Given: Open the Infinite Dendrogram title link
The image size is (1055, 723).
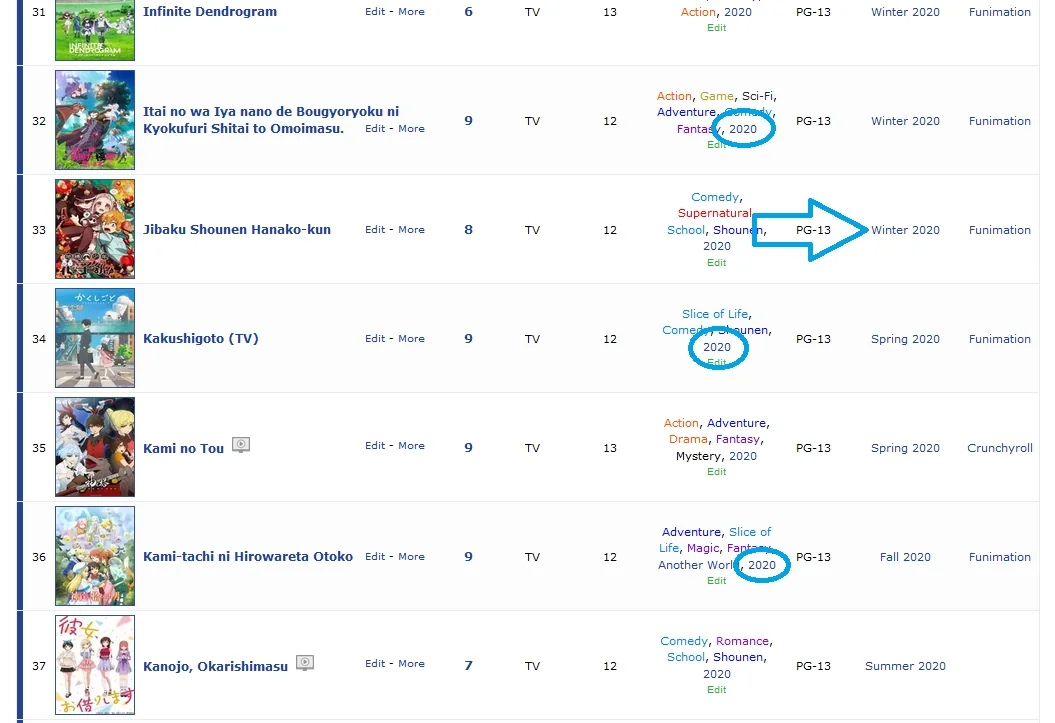Looking at the screenshot, I should (x=210, y=12).
